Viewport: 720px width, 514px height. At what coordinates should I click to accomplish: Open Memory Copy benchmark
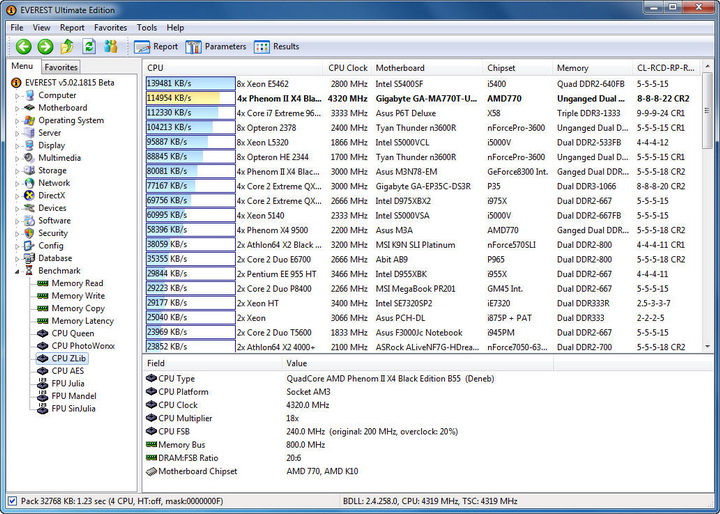[x=78, y=308]
